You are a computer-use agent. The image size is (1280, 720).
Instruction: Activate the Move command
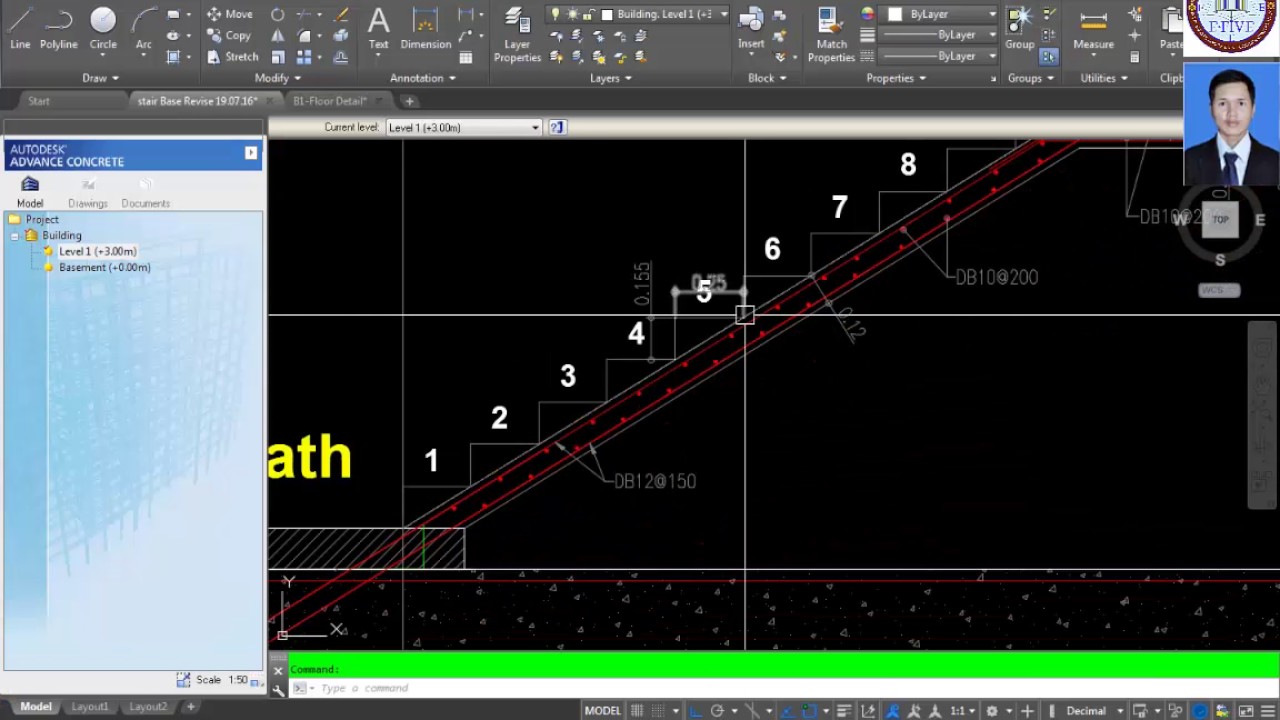[x=229, y=14]
